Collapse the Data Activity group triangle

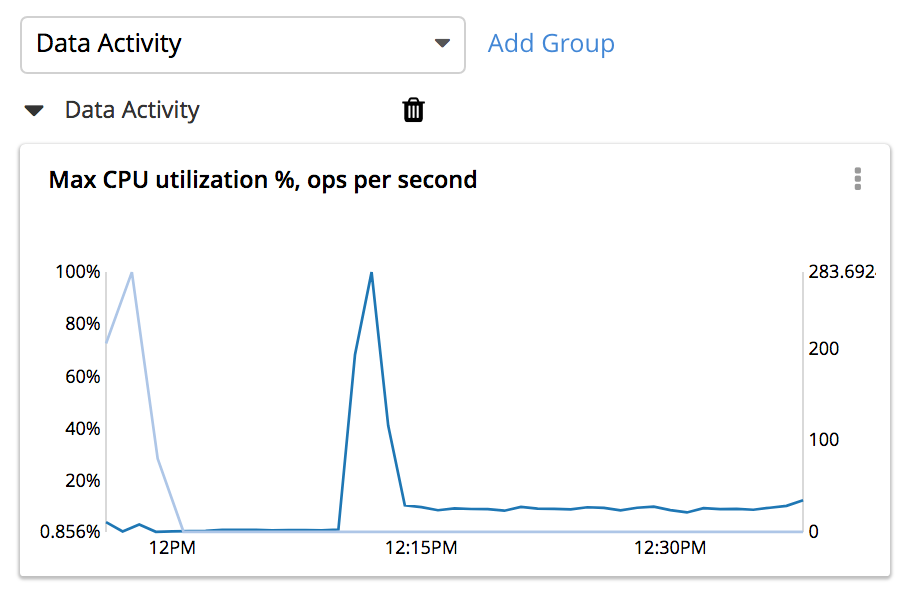[x=35, y=111]
